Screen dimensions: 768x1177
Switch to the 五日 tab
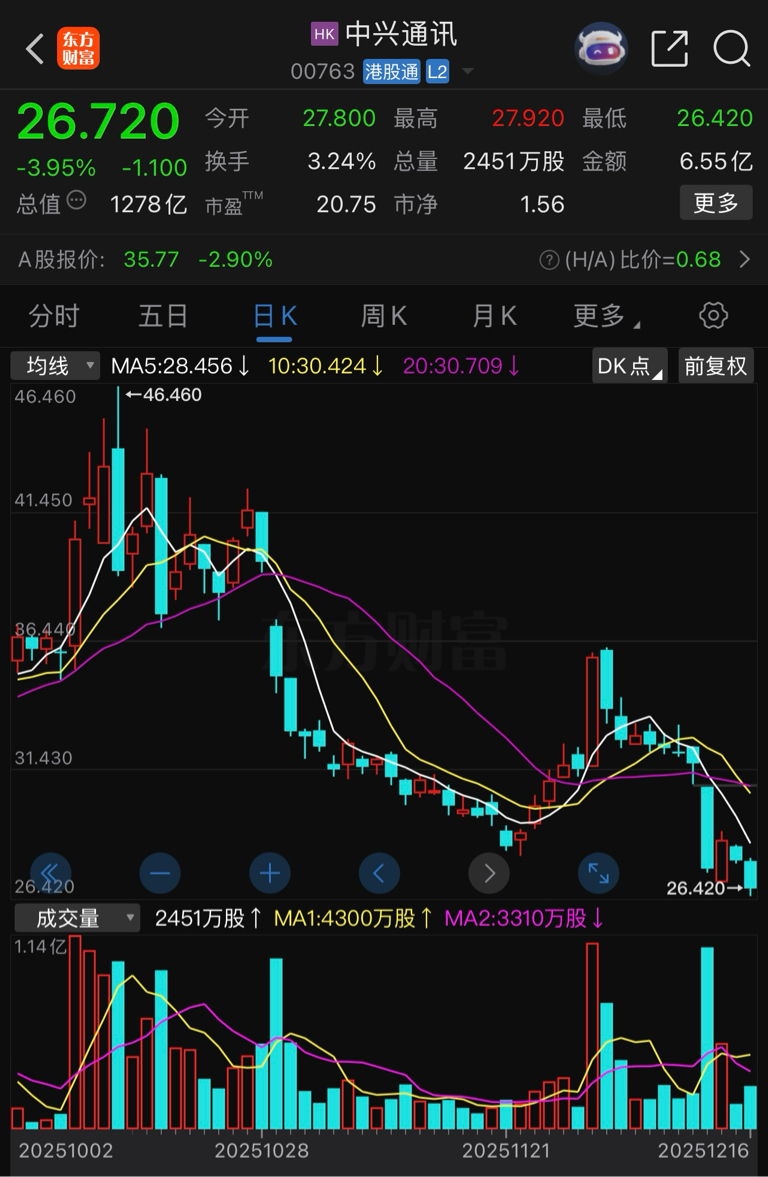[163, 316]
